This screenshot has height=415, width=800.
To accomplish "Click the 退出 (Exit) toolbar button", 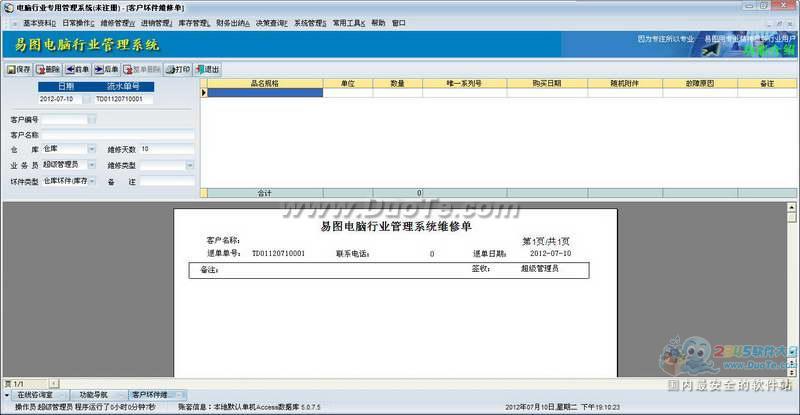I will (207, 69).
